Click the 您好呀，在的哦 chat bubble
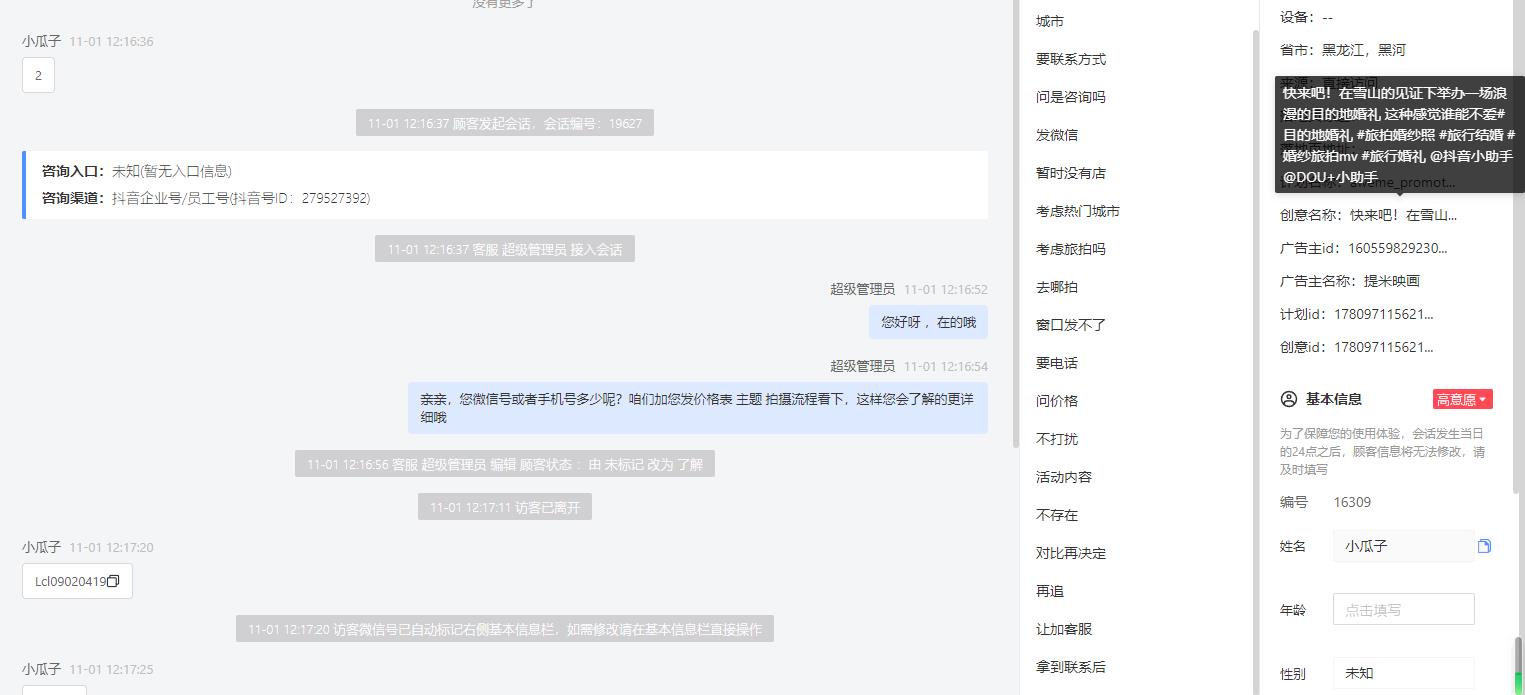Screen dimensions: 1525x695 pyautogui.click(x=928, y=322)
